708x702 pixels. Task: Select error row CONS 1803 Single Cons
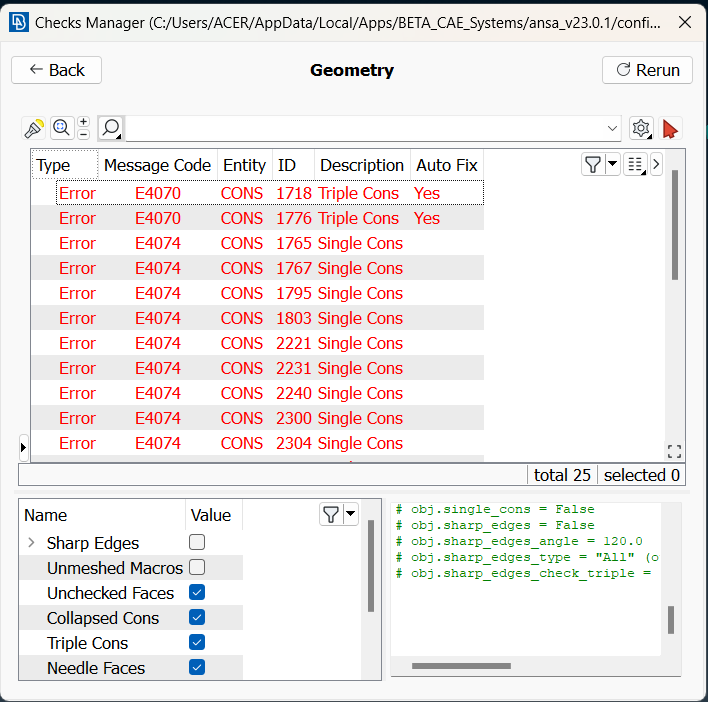coord(258,318)
